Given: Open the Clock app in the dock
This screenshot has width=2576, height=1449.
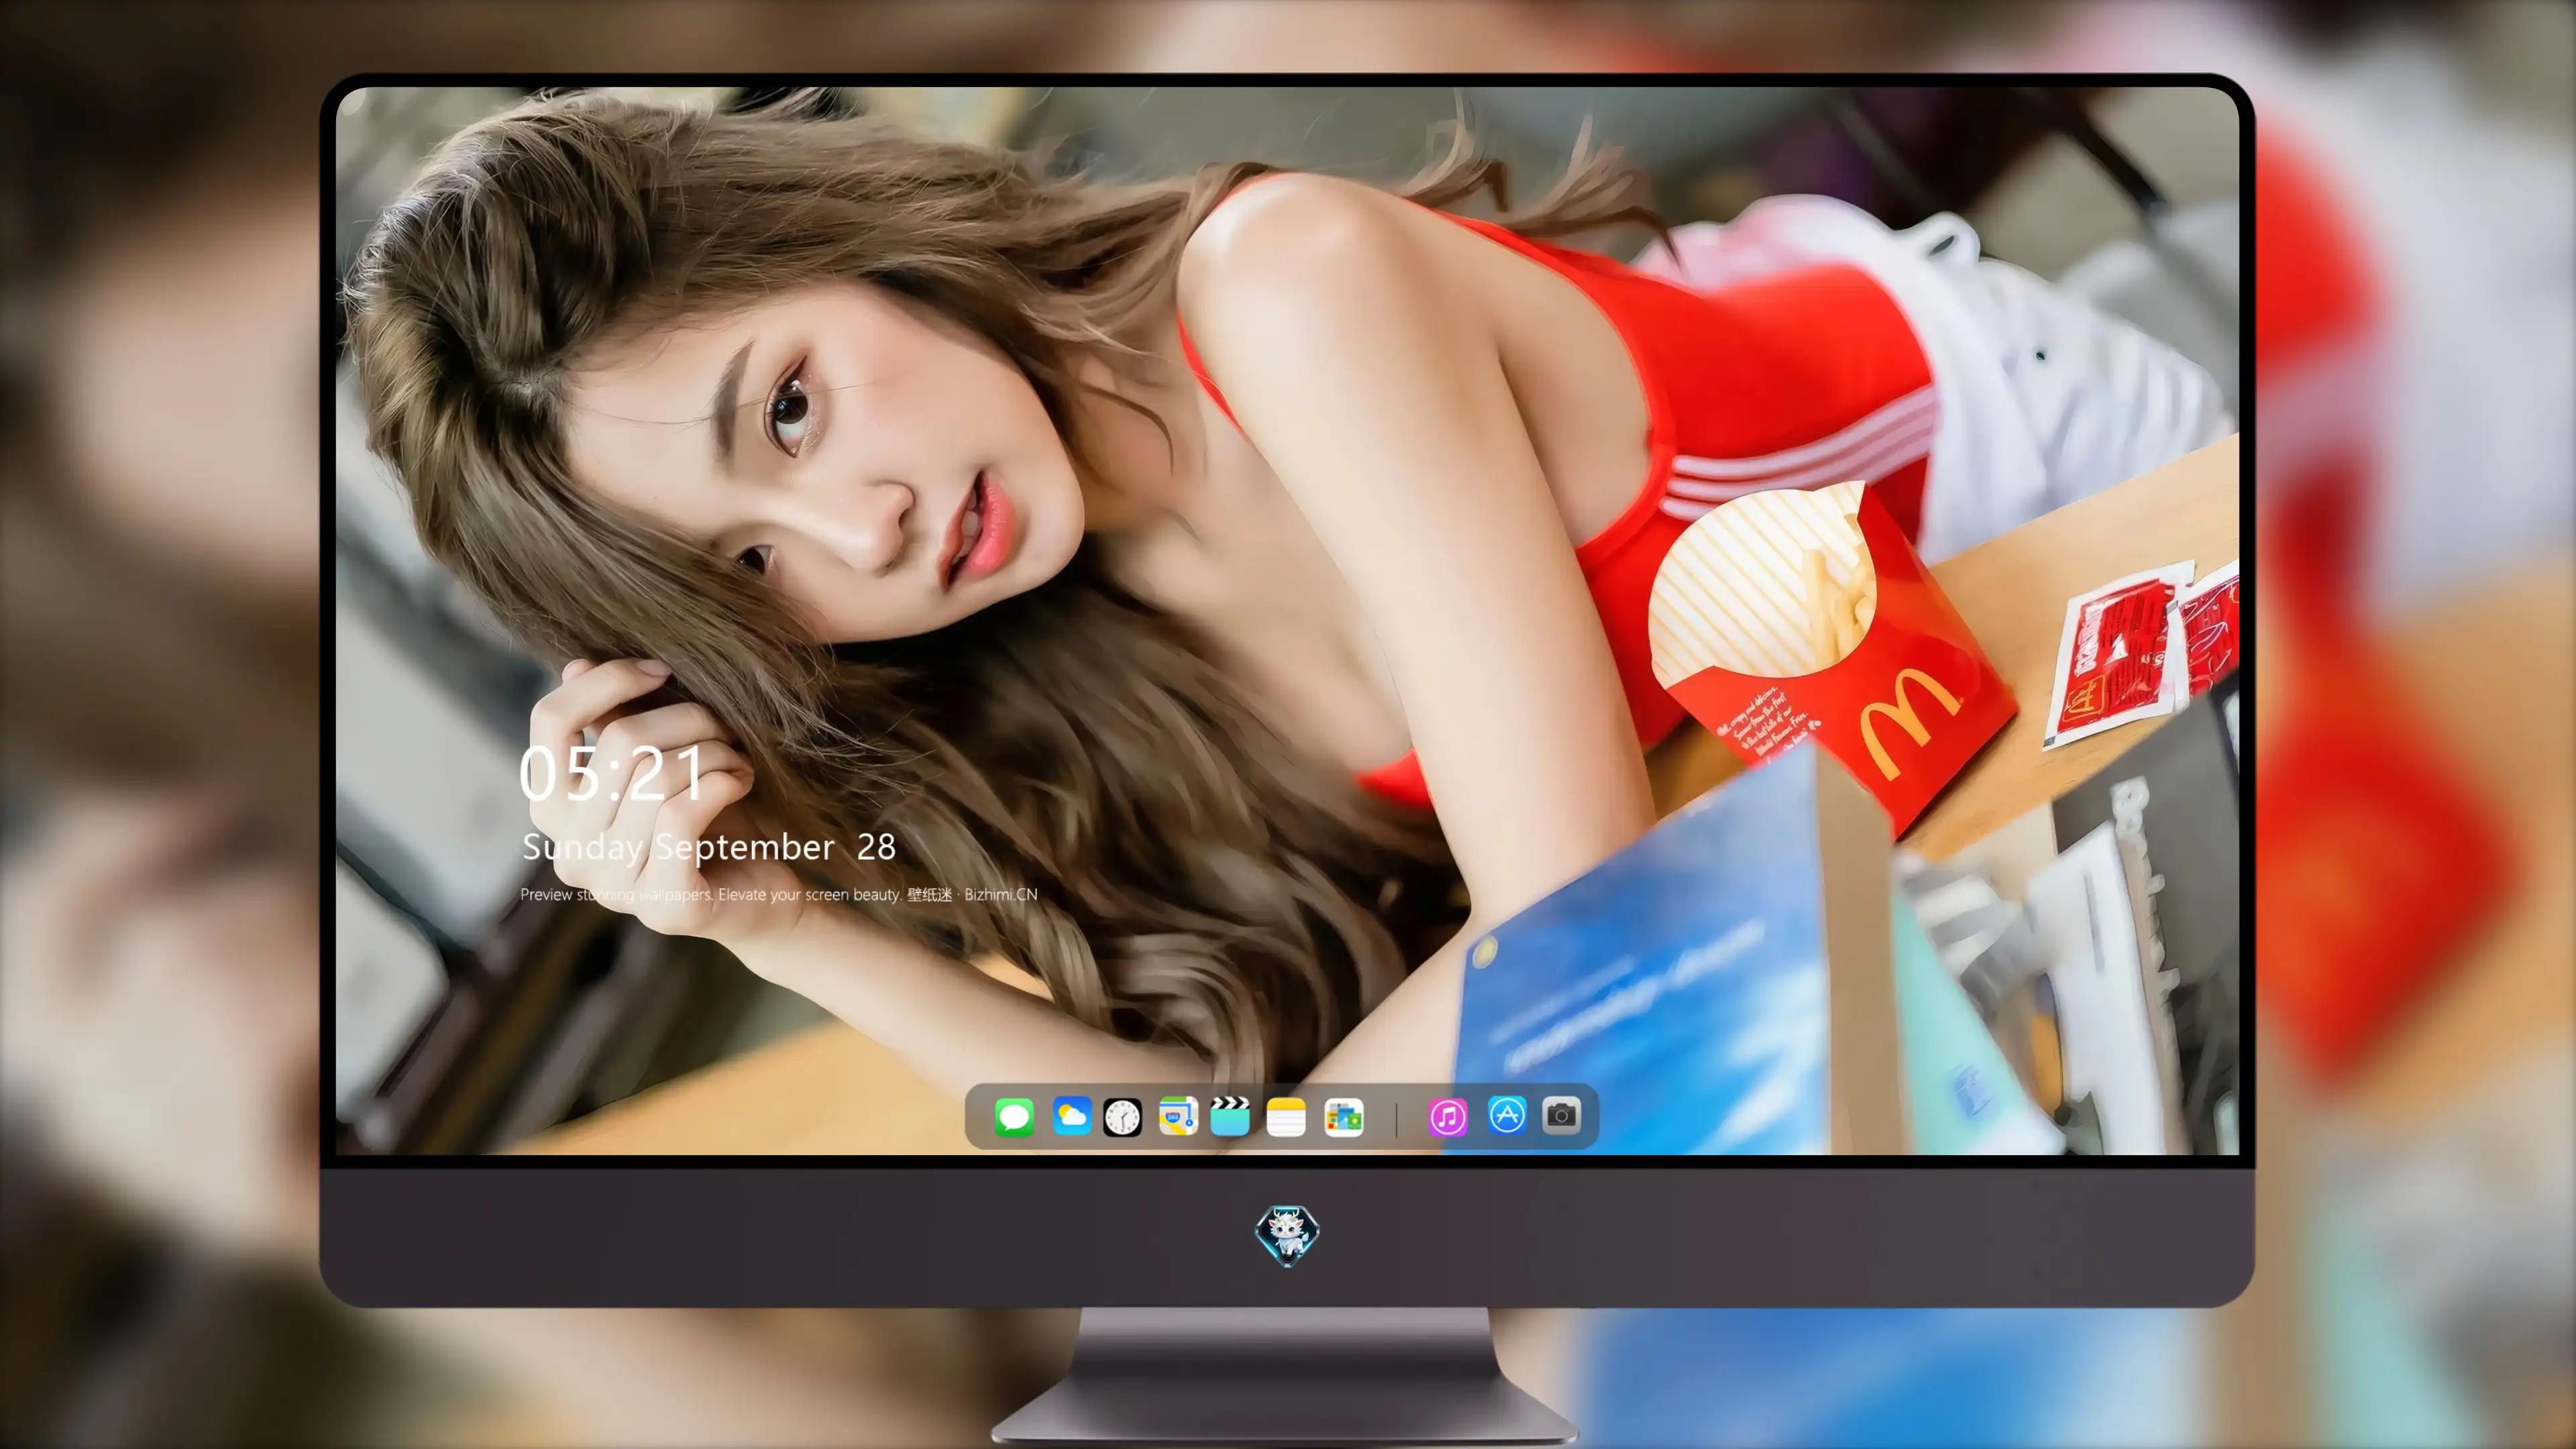Looking at the screenshot, I should (x=1122, y=1117).
